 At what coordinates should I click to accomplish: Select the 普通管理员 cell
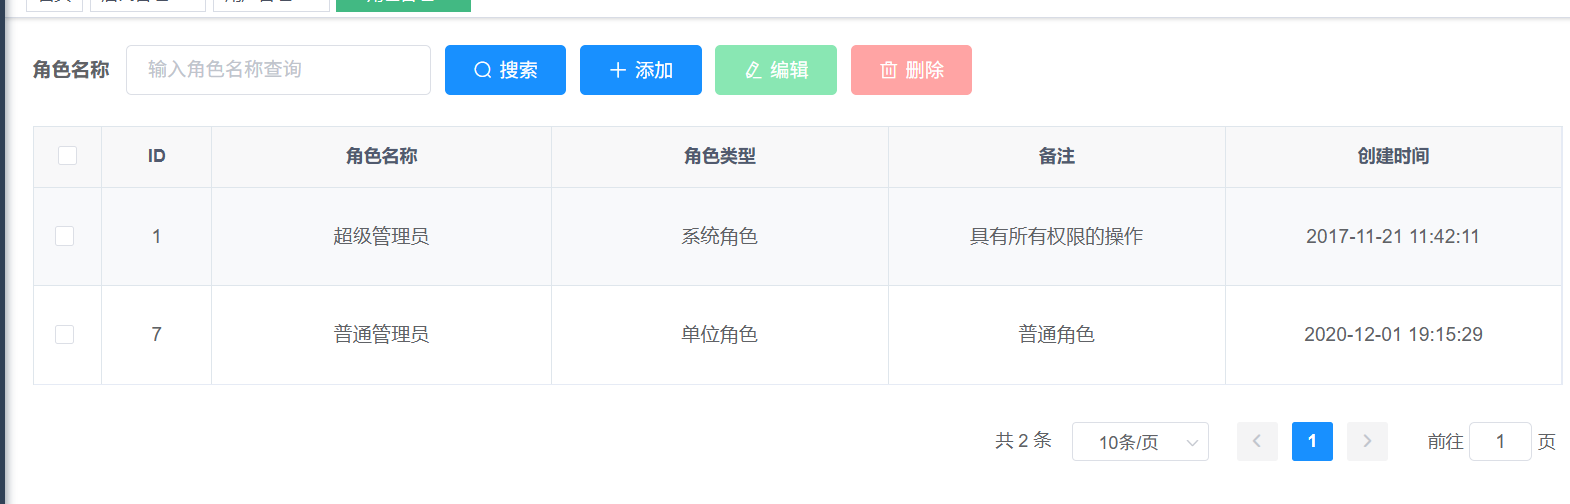381,334
